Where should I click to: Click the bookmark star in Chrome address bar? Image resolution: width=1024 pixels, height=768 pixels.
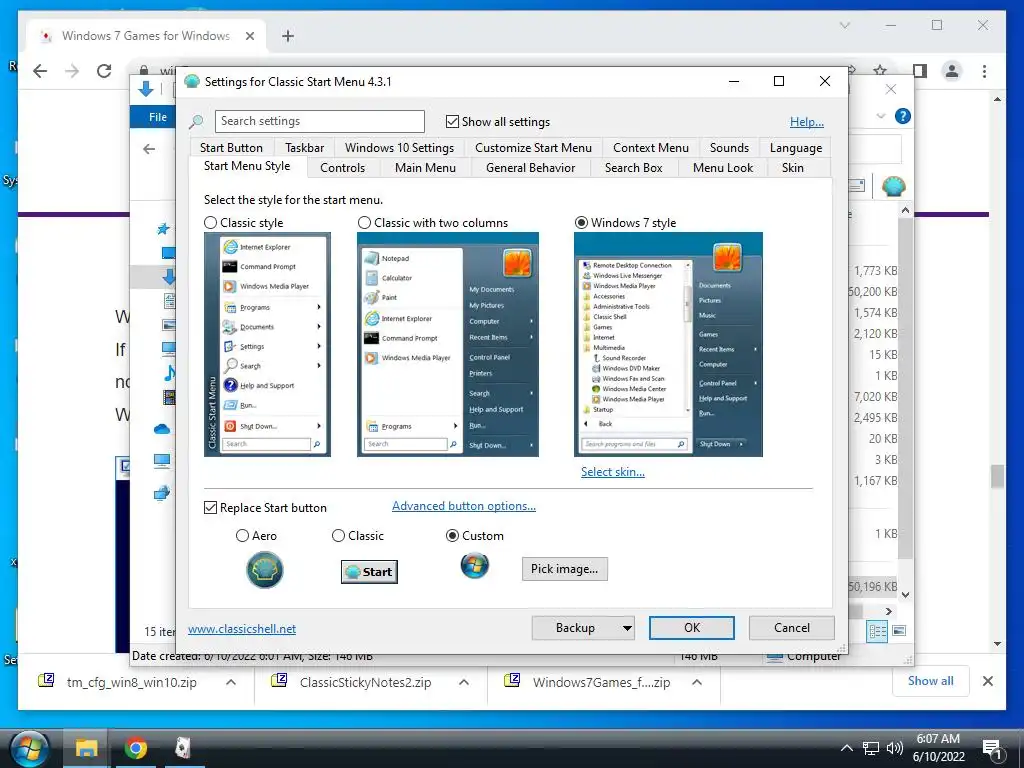tap(880, 70)
